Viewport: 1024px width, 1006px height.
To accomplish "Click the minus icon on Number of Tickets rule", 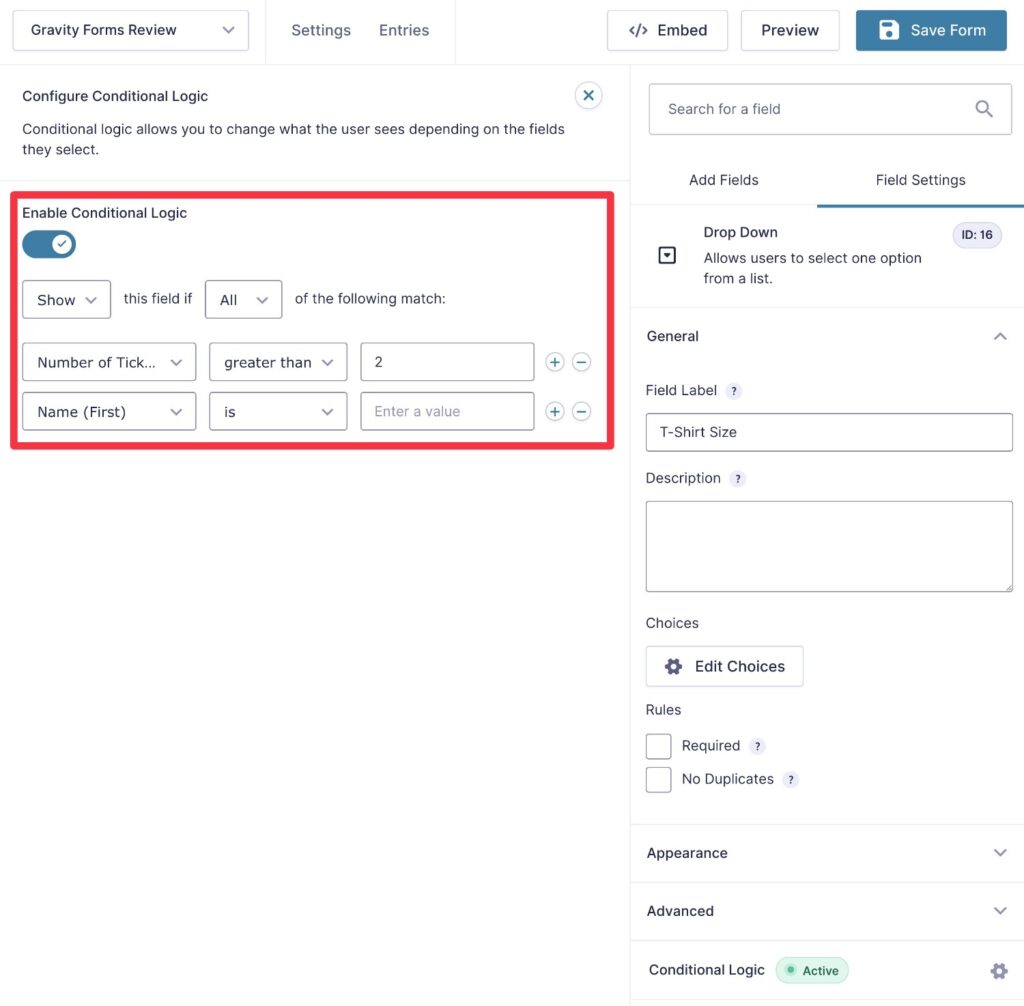I will click(x=581, y=362).
